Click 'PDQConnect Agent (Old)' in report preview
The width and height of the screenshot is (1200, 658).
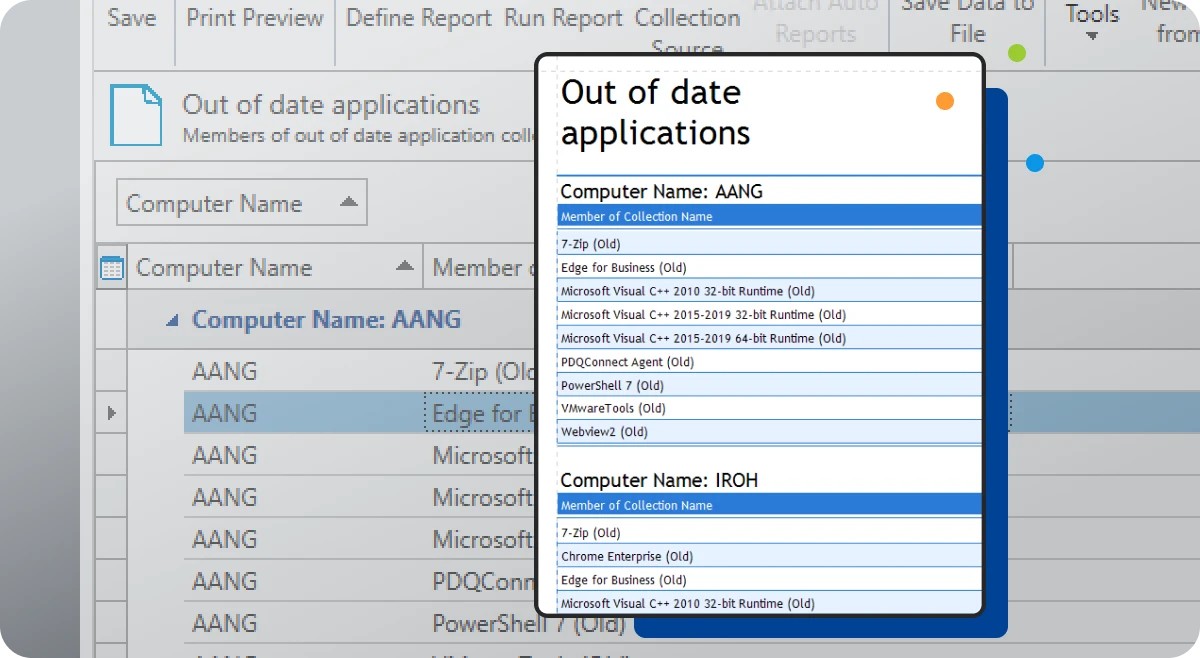(x=627, y=362)
